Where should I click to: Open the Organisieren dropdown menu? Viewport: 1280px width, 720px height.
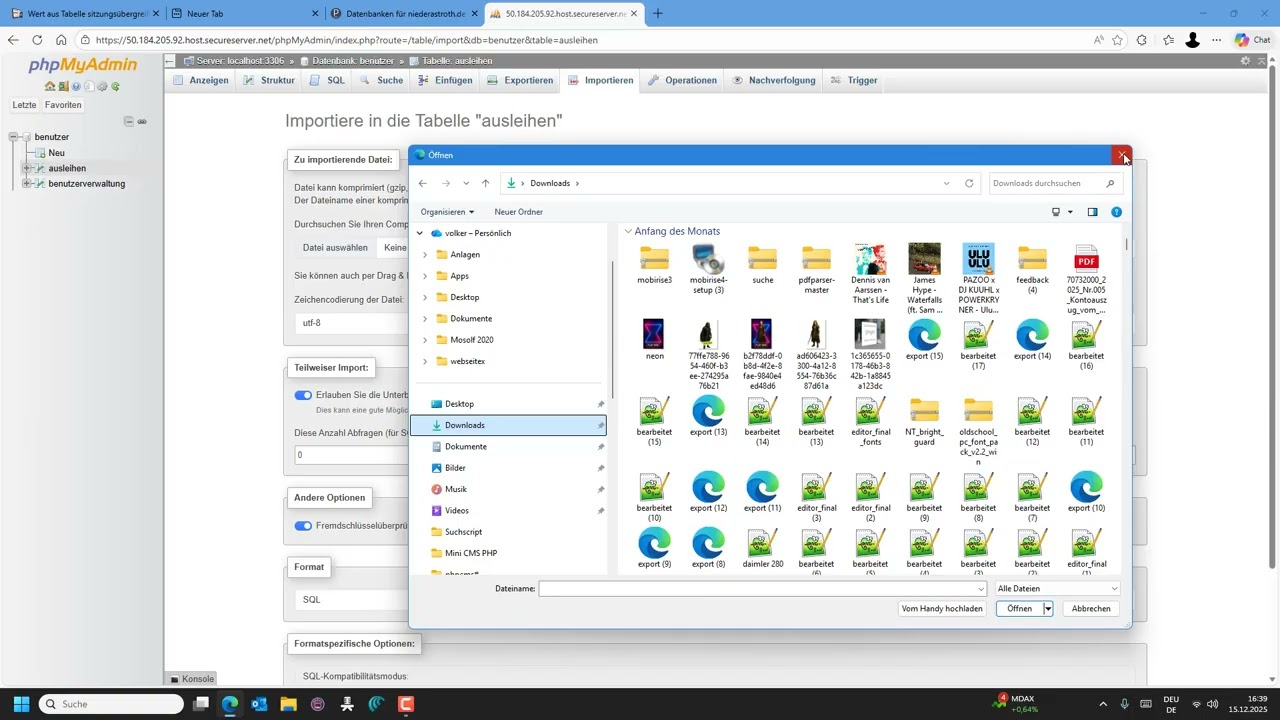[x=447, y=212]
